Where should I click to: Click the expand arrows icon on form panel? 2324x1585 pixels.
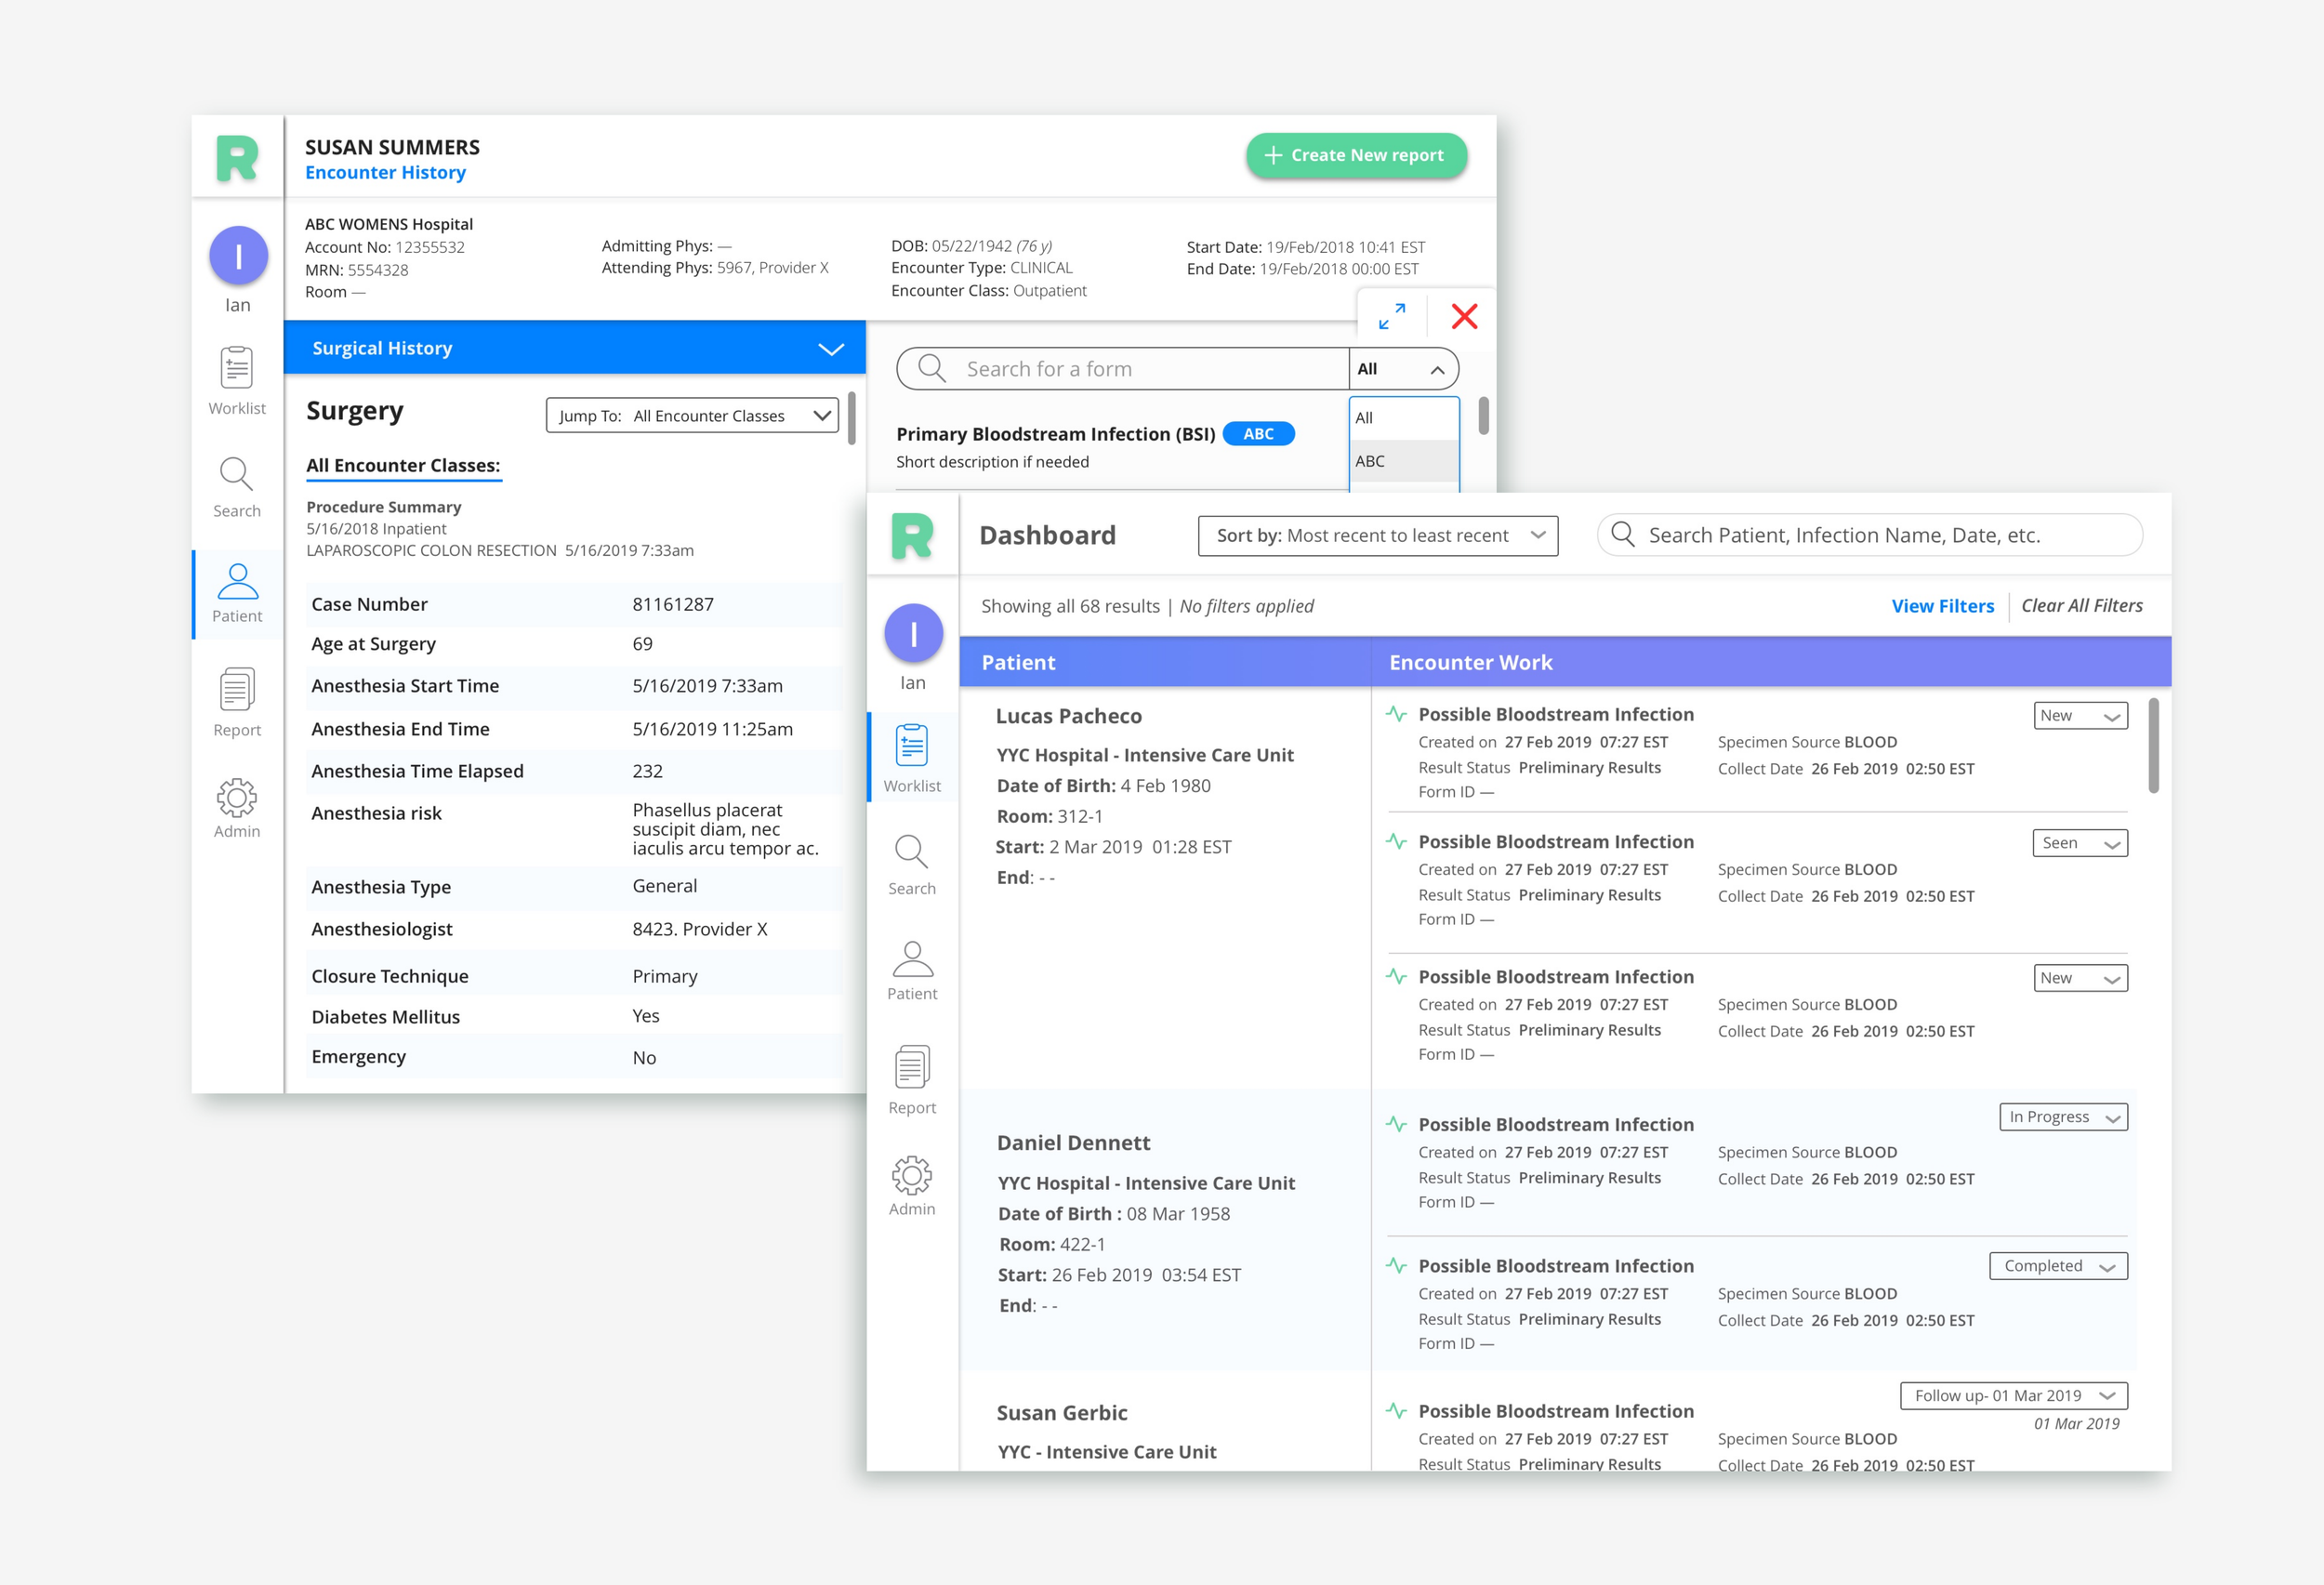click(1391, 317)
